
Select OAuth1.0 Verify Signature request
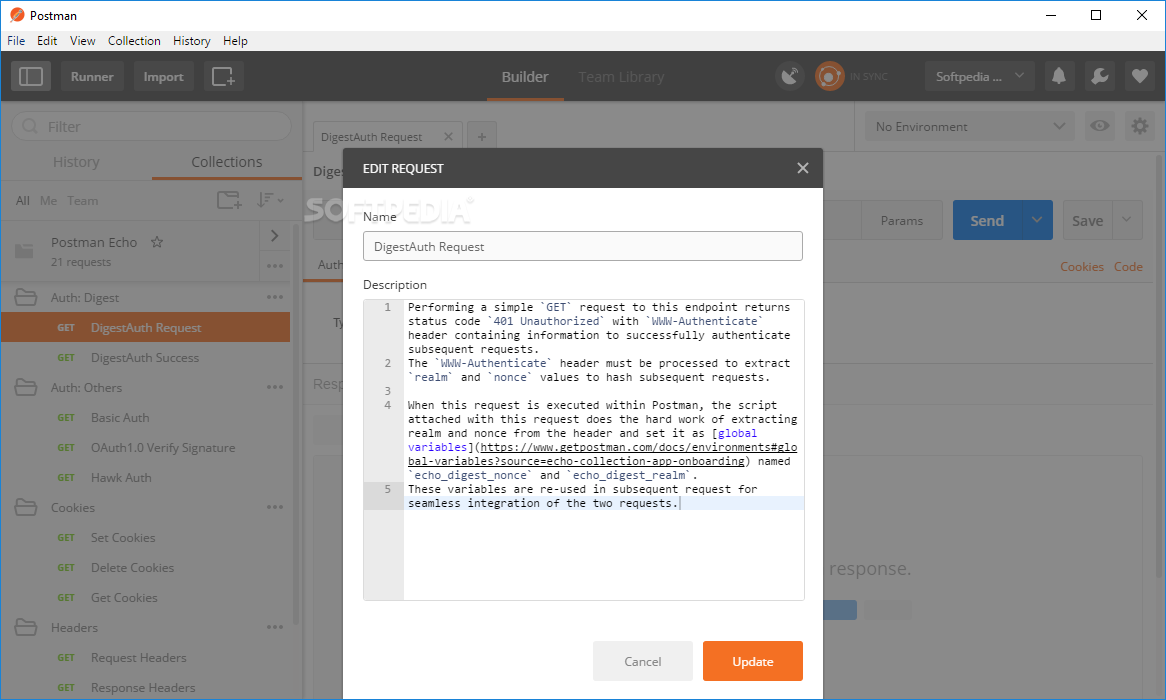click(x=146, y=448)
